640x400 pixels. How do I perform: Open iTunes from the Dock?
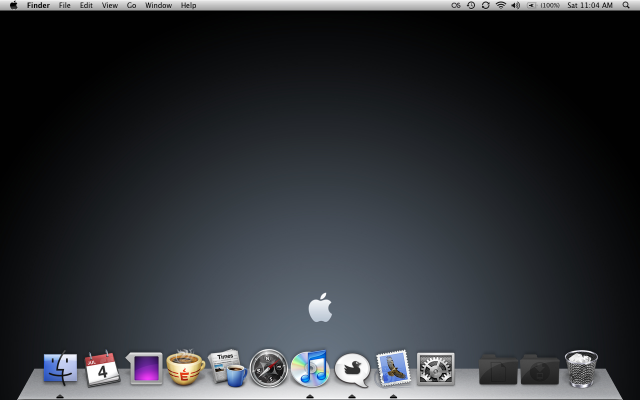point(310,368)
